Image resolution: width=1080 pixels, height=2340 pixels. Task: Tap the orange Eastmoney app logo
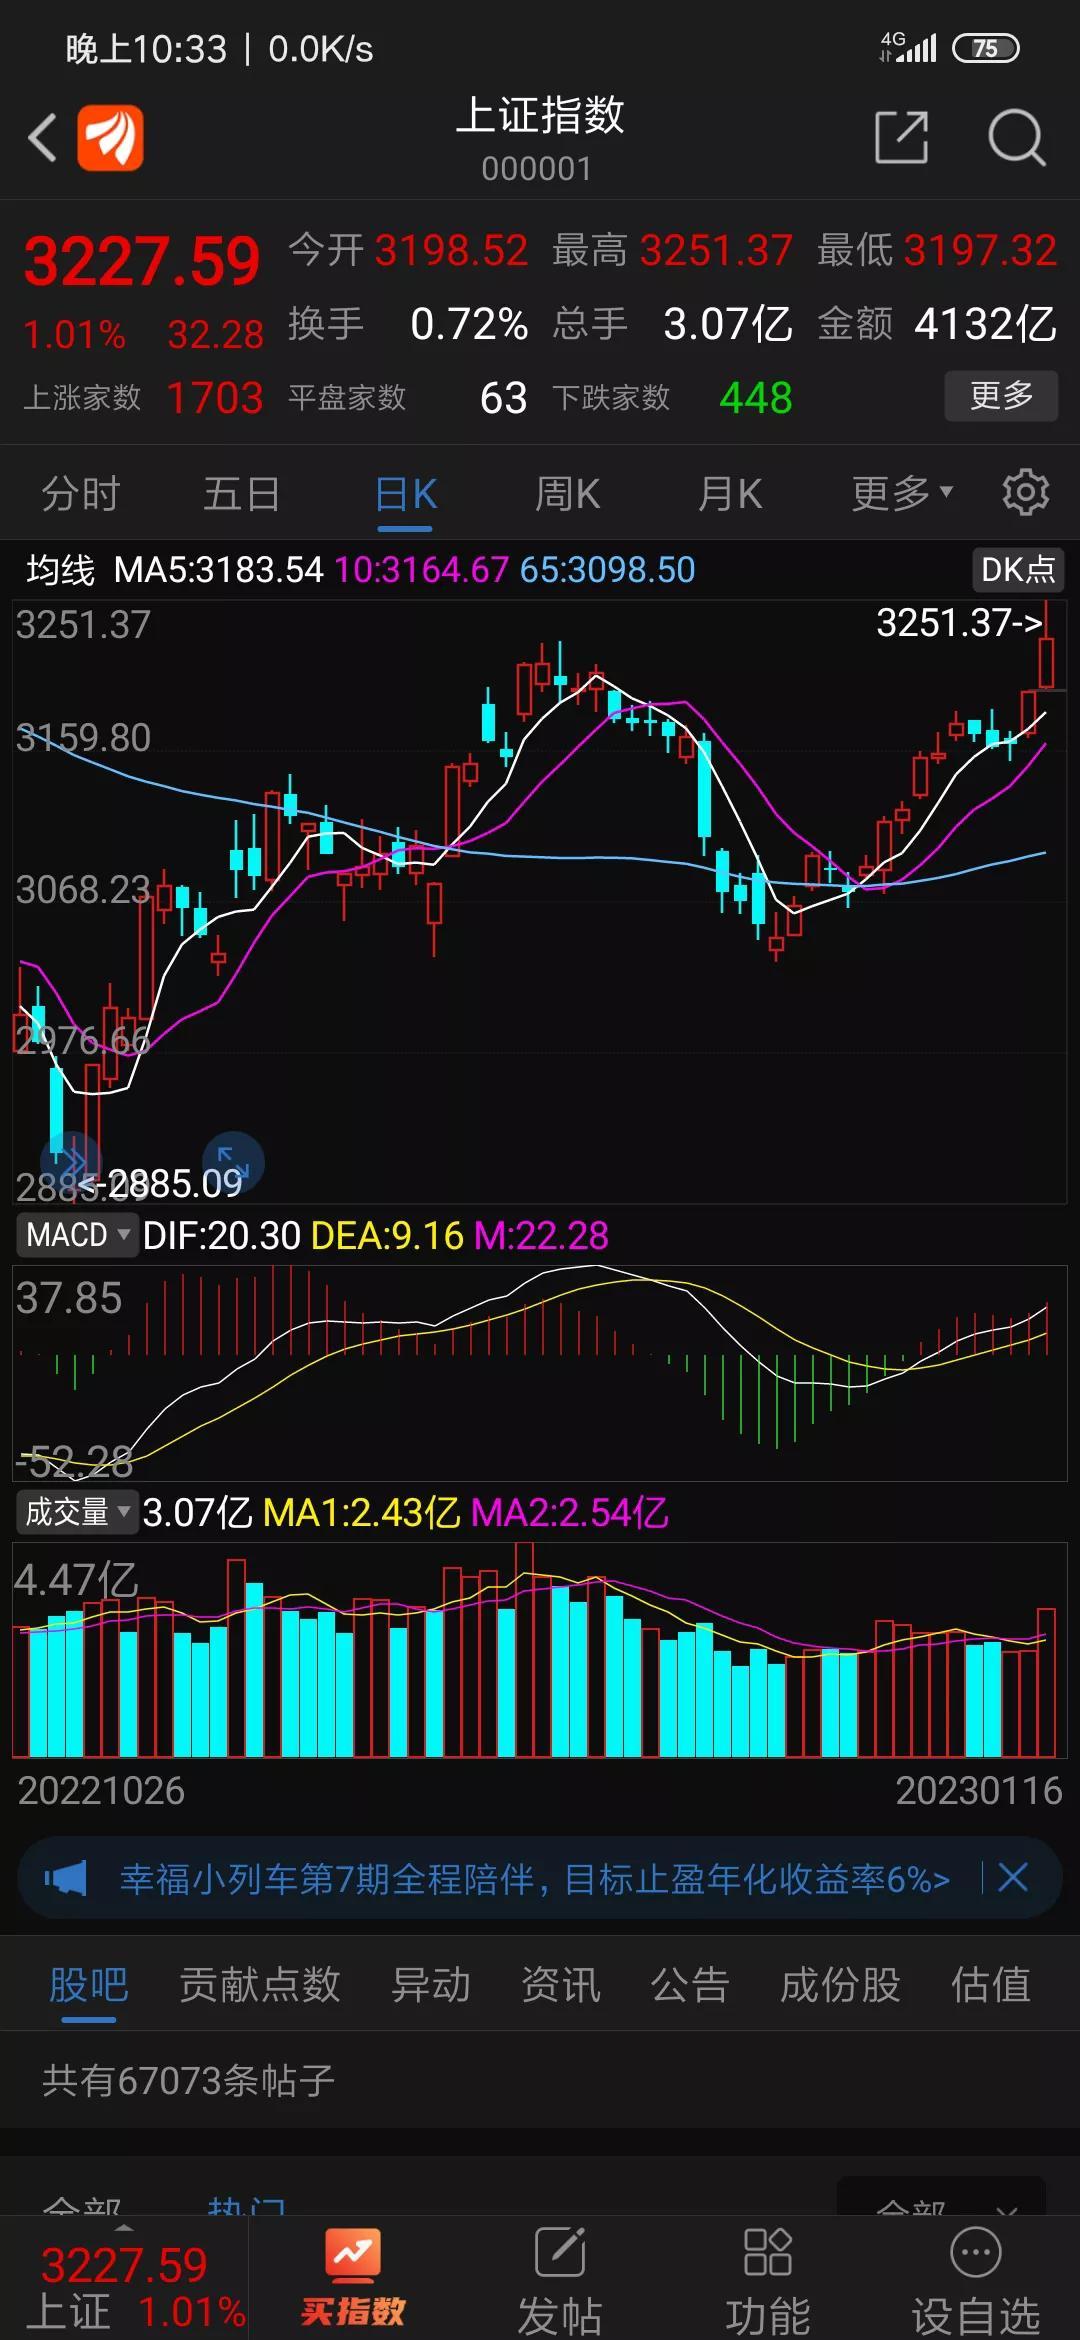click(110, 138)
